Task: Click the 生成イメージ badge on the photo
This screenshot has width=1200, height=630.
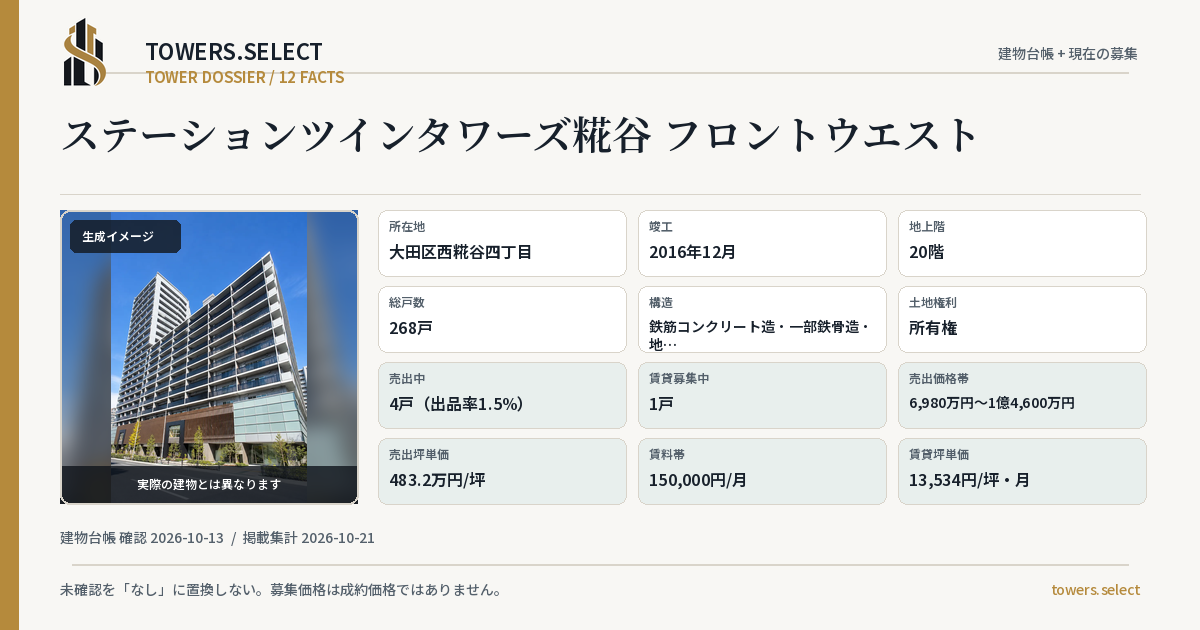Action: pos(125,236)
